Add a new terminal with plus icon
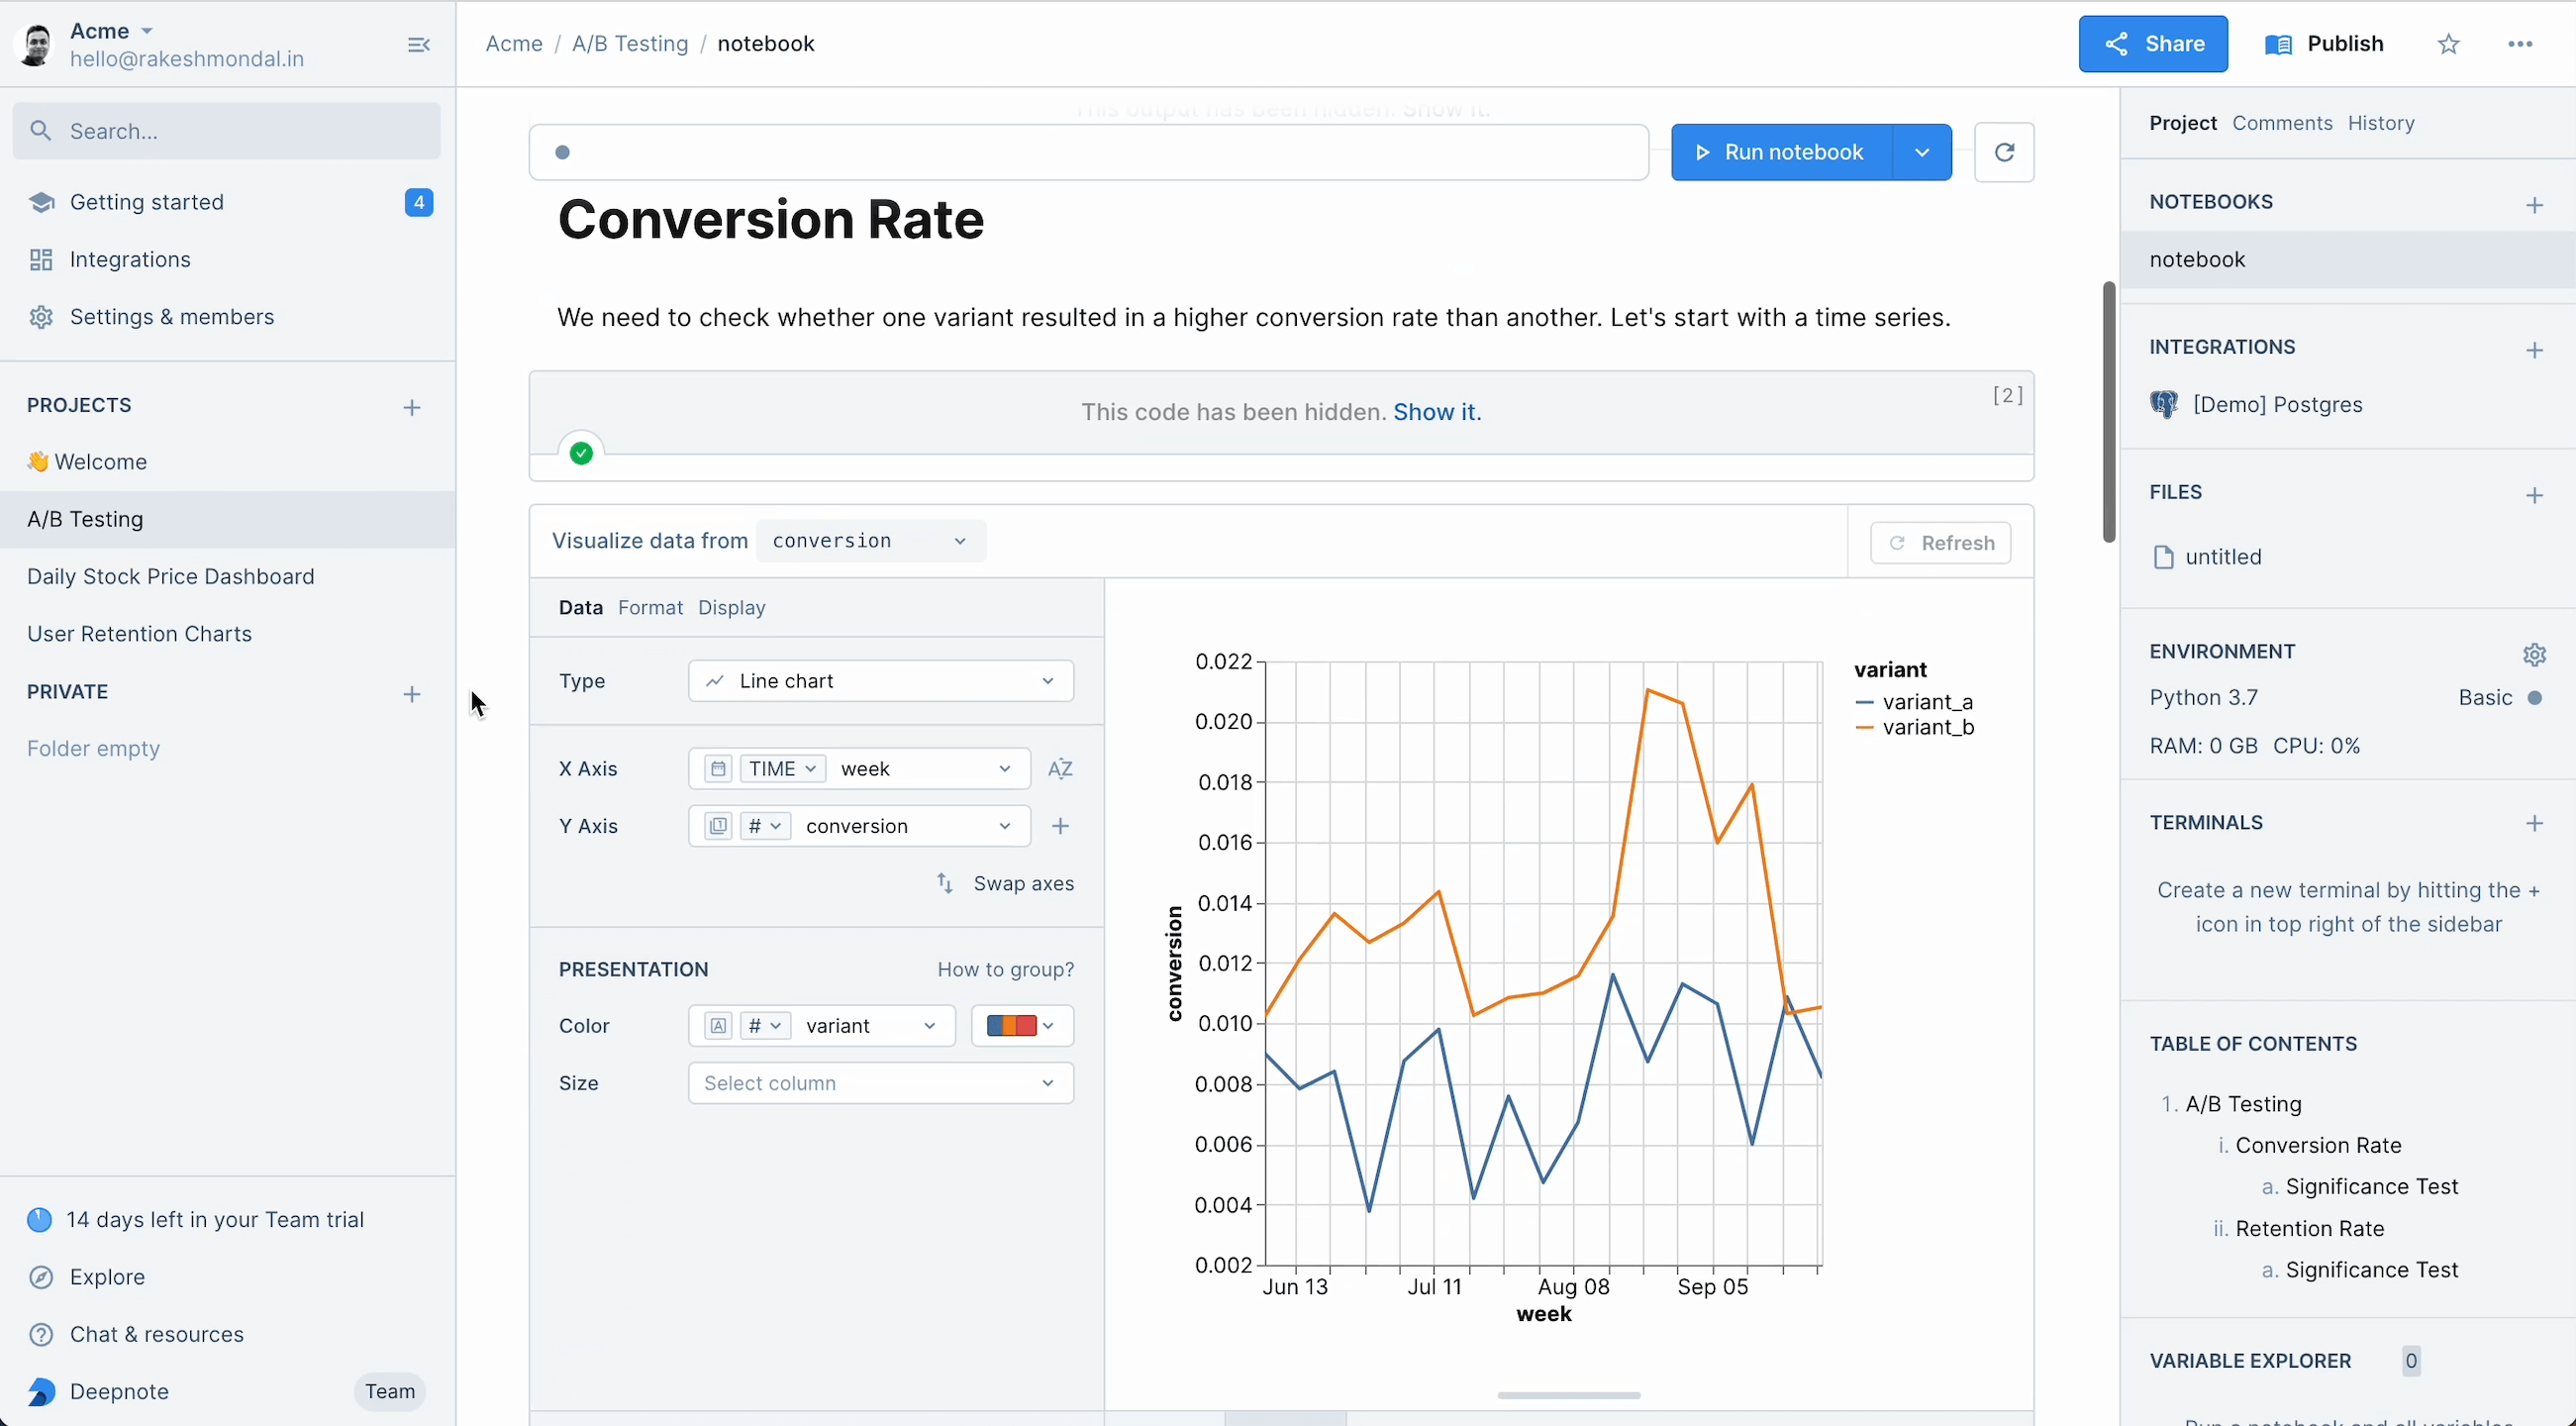2576x1426 pixels. tap(2534, 823)
